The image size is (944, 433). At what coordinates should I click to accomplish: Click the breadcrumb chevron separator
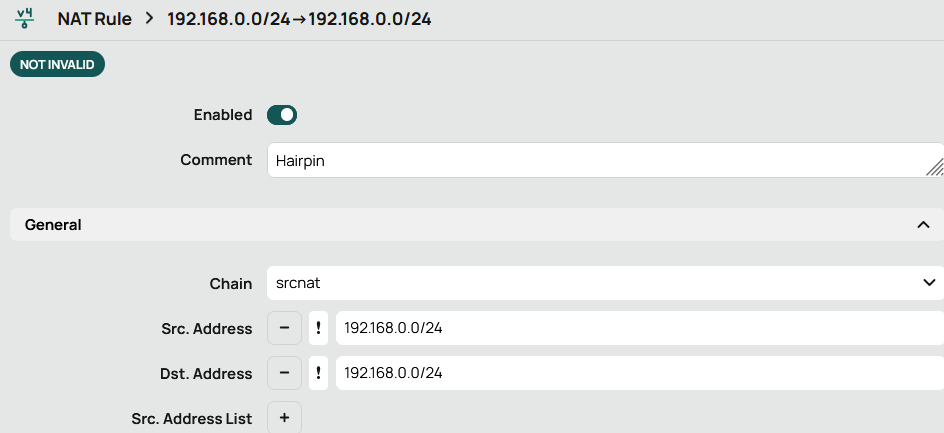pyautogui.click(x=149, y=19)
